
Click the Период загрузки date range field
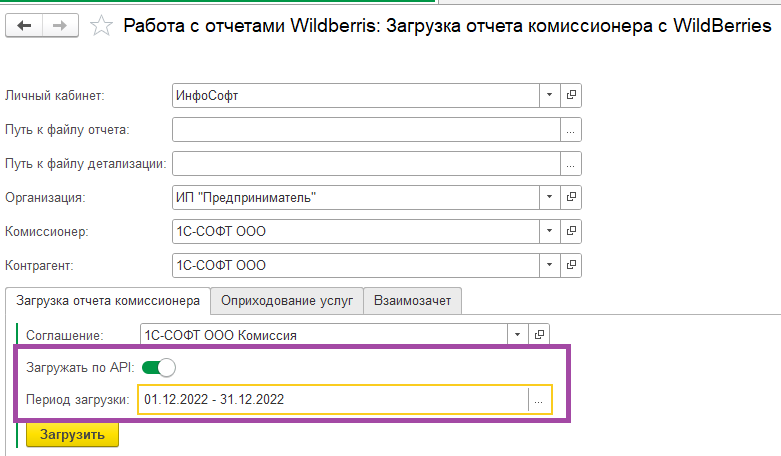[333, 400]
